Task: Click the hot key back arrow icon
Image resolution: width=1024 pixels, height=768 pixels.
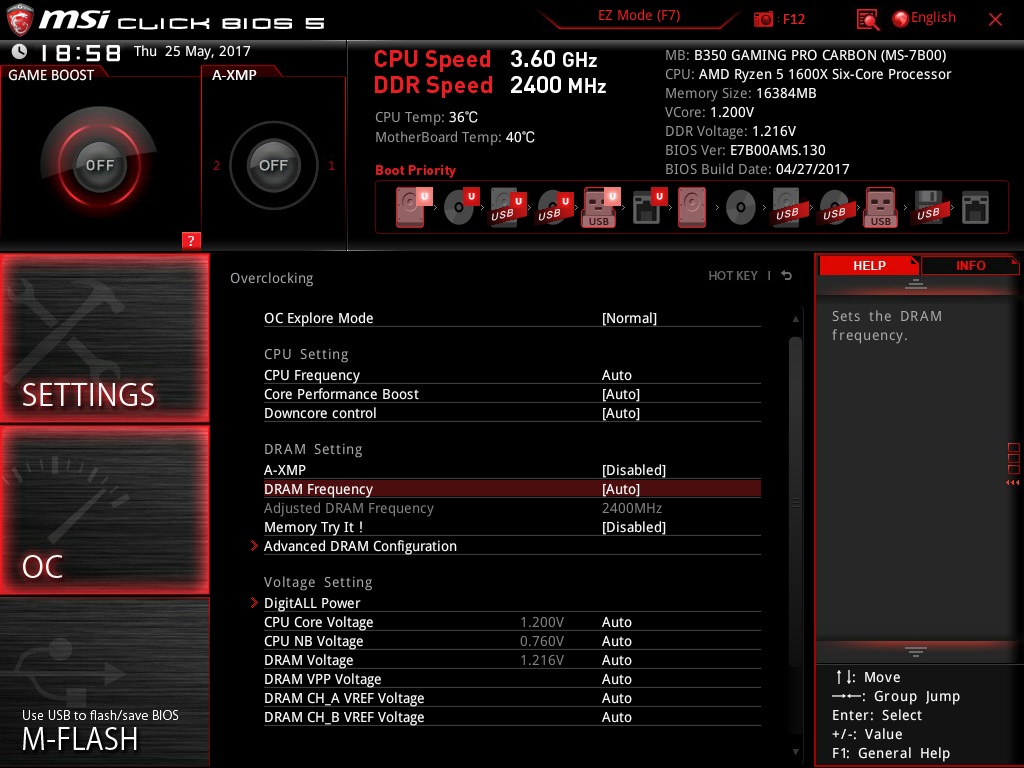Action: point(787,276)
